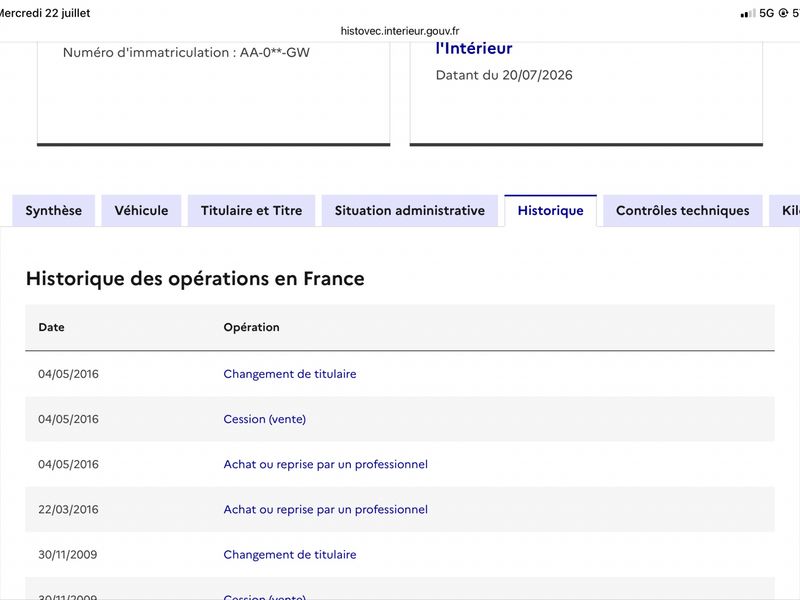Tap the 5G network indicator

click(766, 13)
